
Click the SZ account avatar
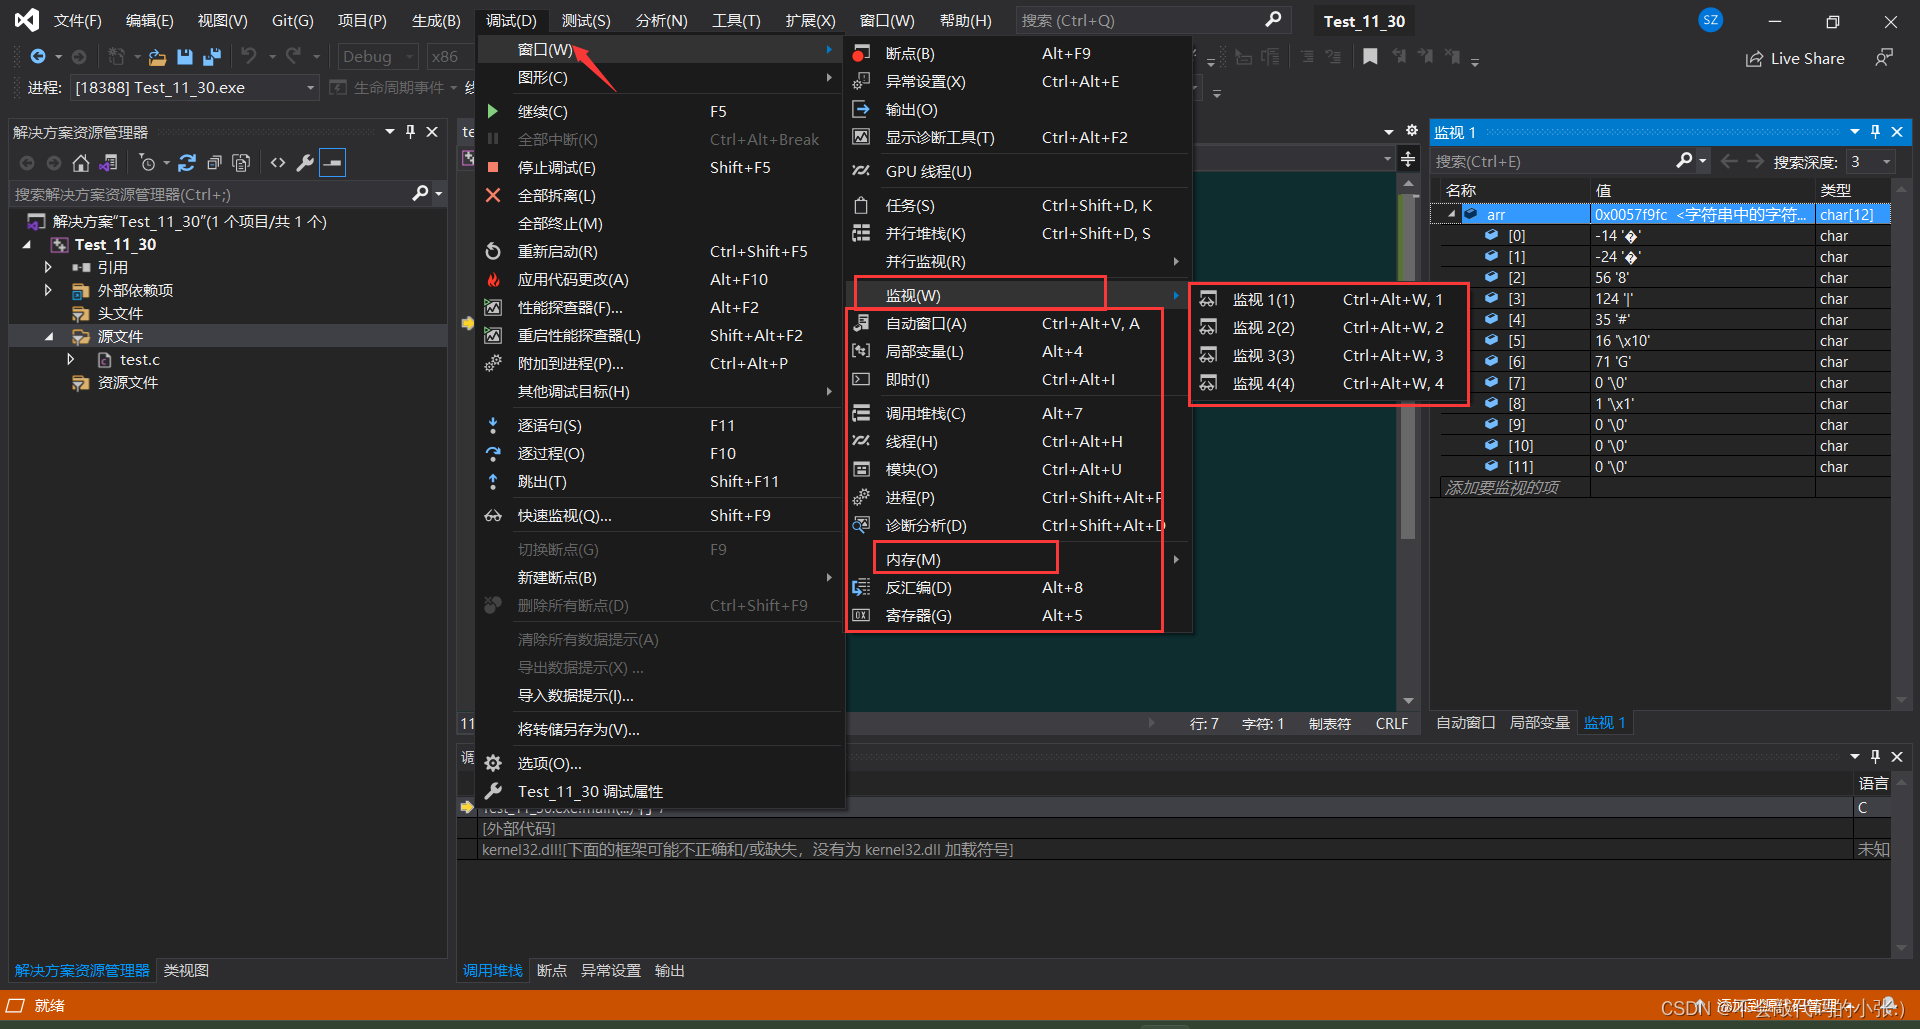[x=1711, y=20]
